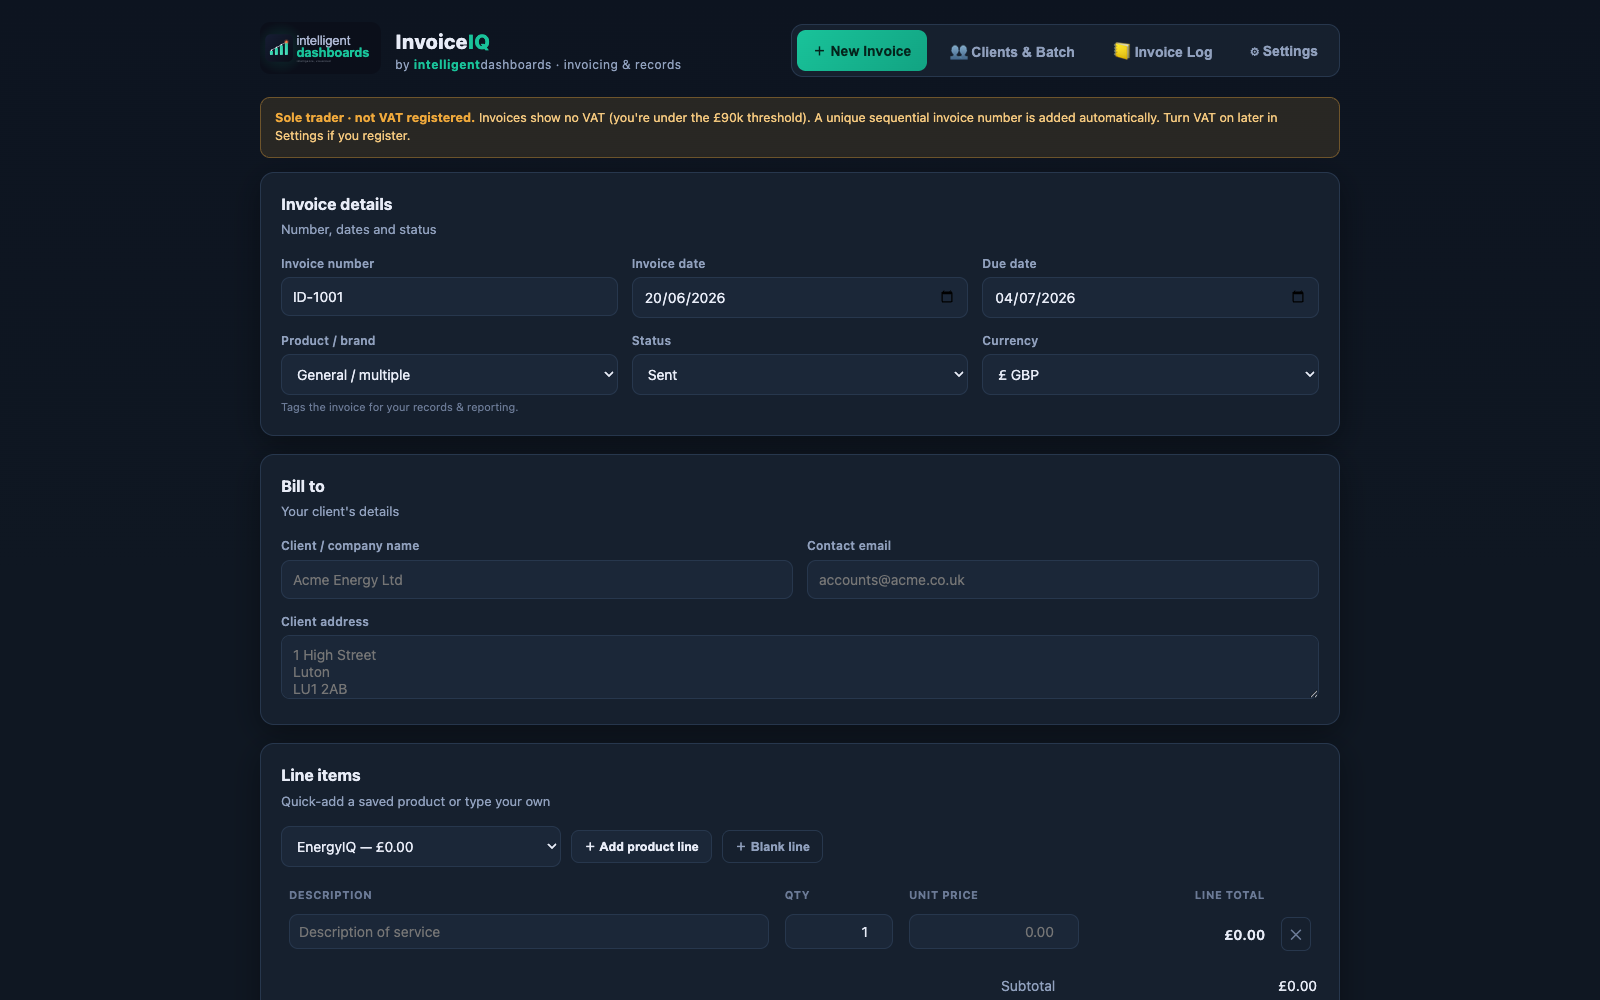Click the 'Sole trader · not VAT registered' notice

[799, 127]
